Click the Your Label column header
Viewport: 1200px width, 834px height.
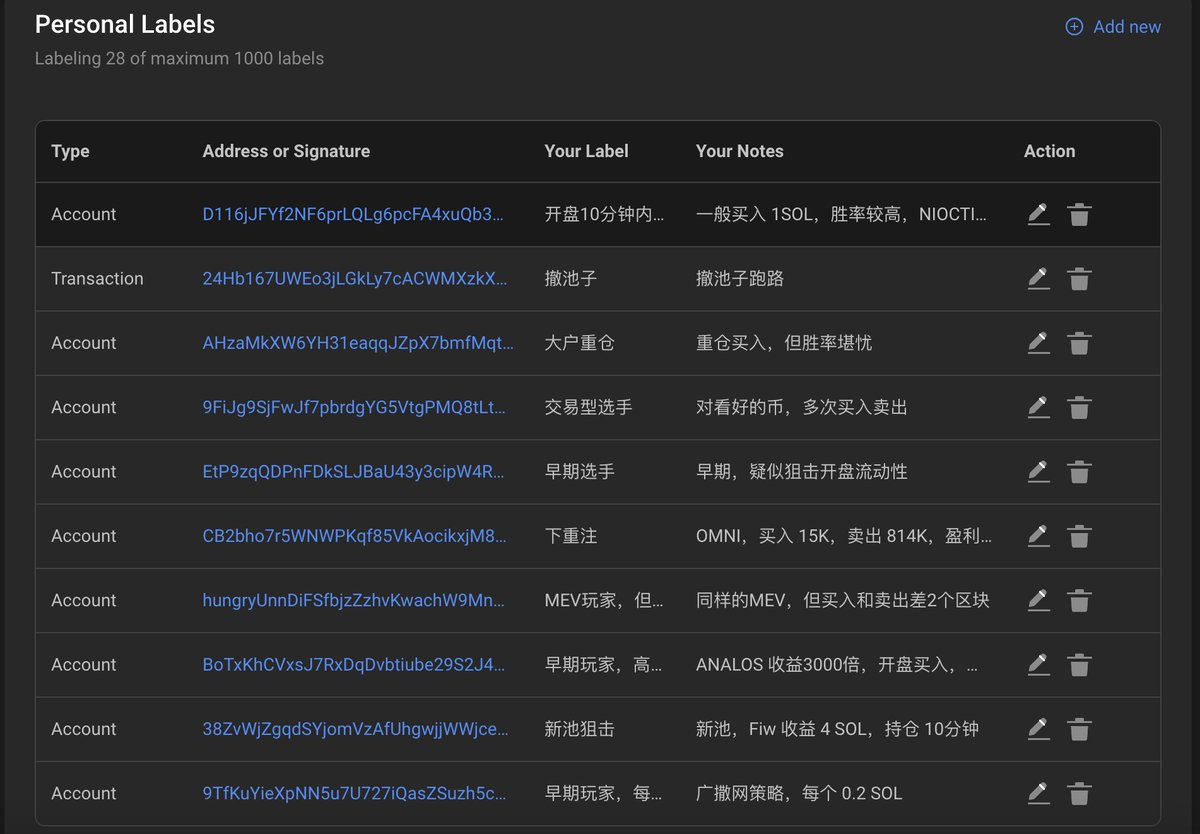586,151
